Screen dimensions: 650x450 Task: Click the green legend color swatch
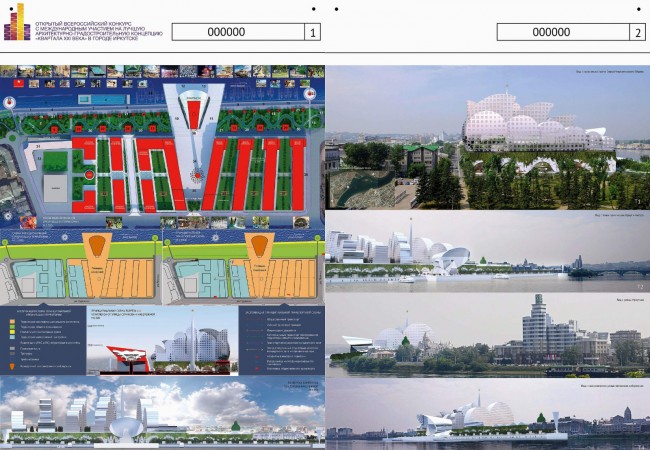[13, 327]
